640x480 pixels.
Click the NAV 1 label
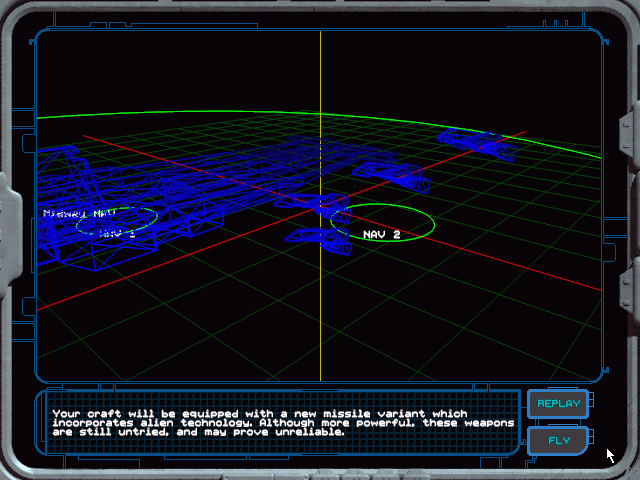click(x=117, y=233)
